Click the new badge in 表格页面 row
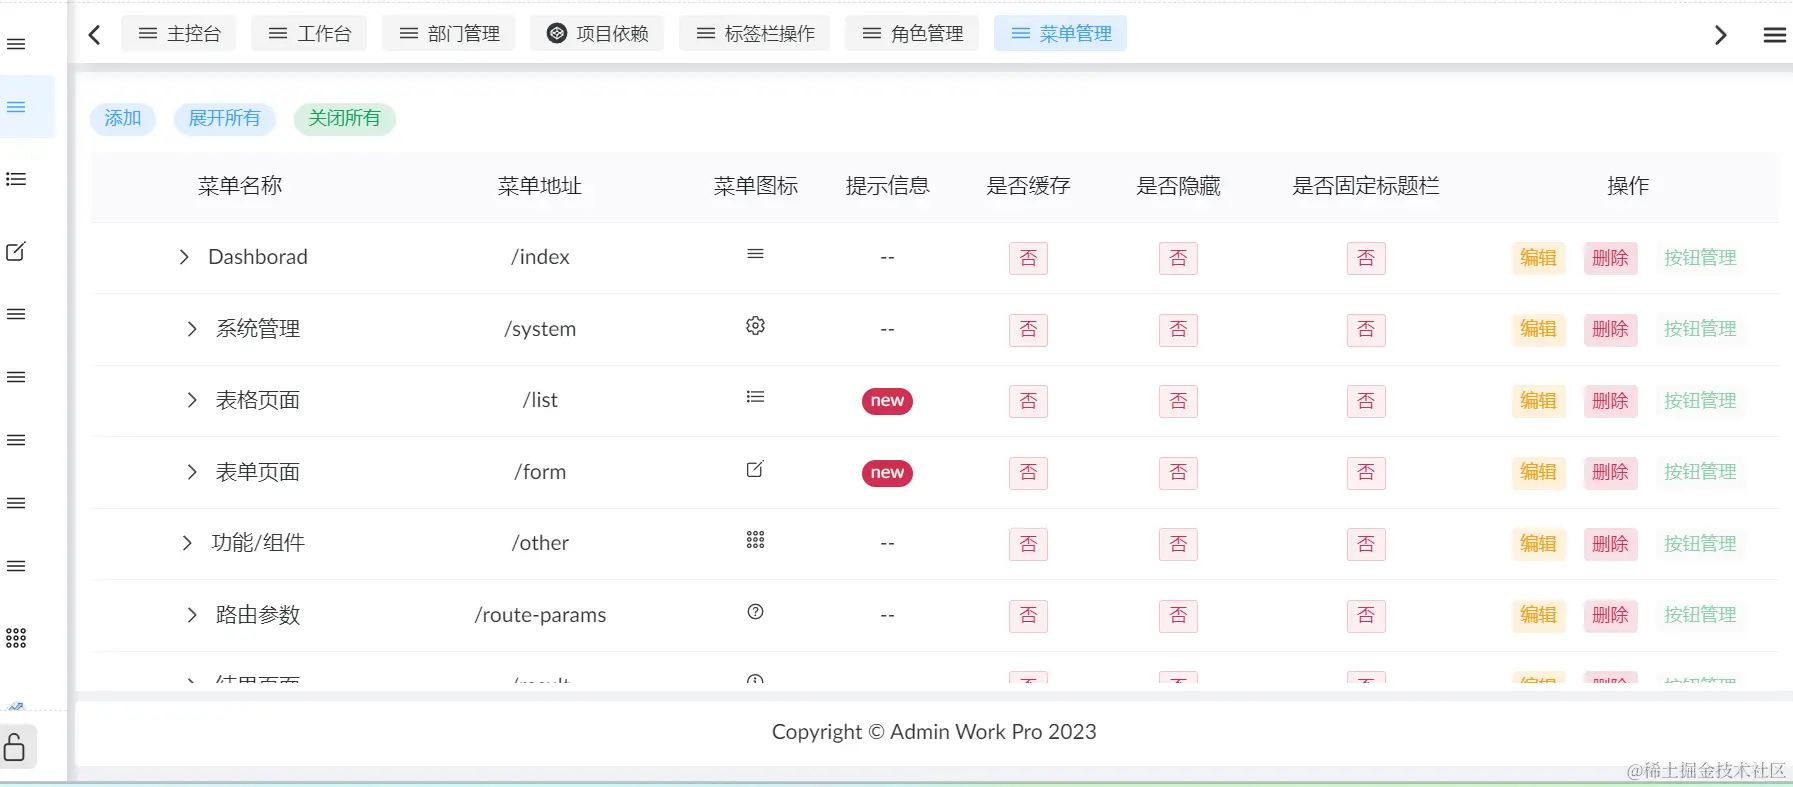The height and width of the screenshot is (787, 1793). 887,401
